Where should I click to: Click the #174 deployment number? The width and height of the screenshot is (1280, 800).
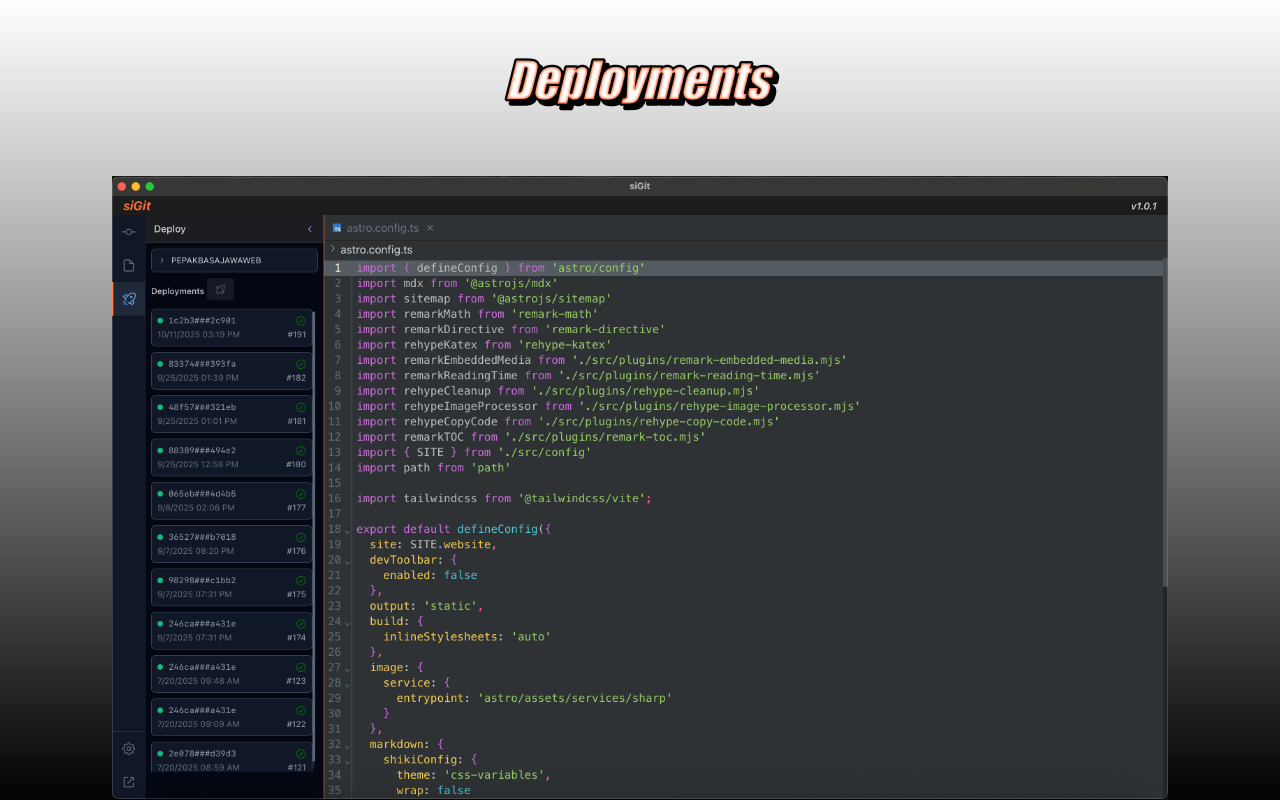coord(296,637)
